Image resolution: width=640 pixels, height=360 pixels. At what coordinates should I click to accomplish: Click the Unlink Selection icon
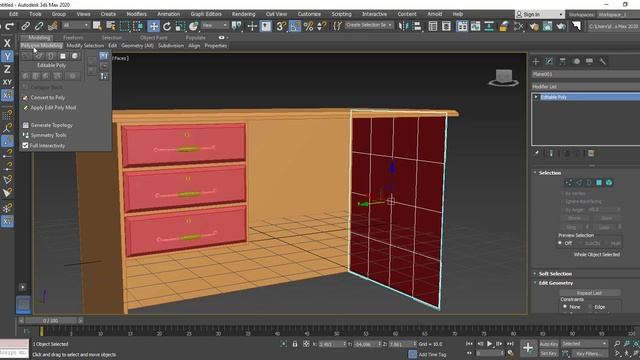click(39, 27)
